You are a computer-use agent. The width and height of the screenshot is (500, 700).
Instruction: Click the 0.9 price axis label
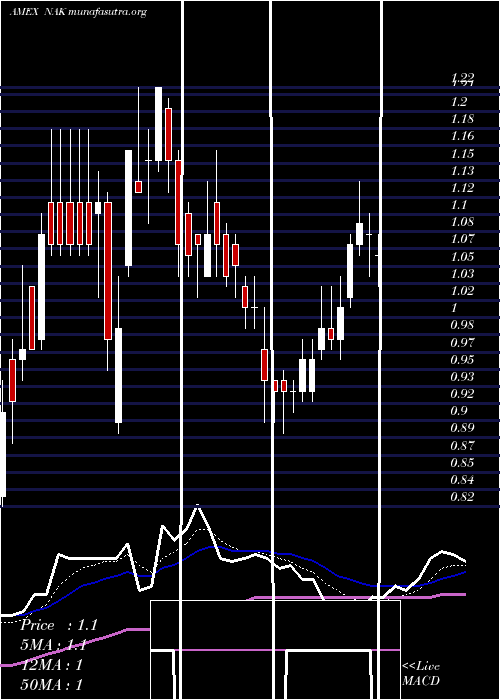[458, 411]
